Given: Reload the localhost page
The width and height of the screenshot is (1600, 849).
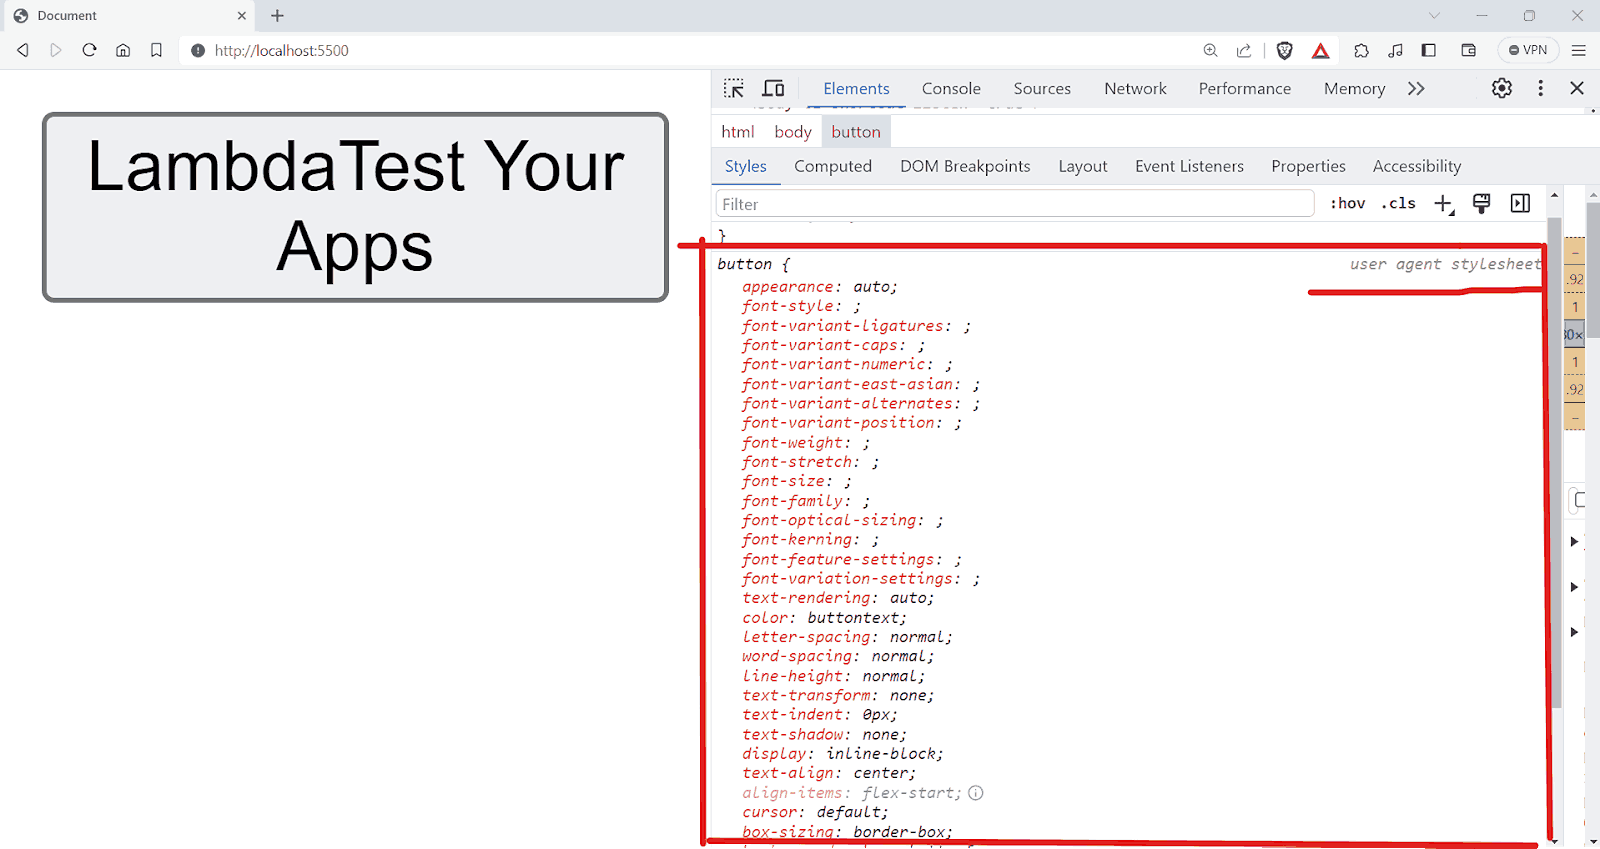Looking at the screenshot, I should point(89,50).
